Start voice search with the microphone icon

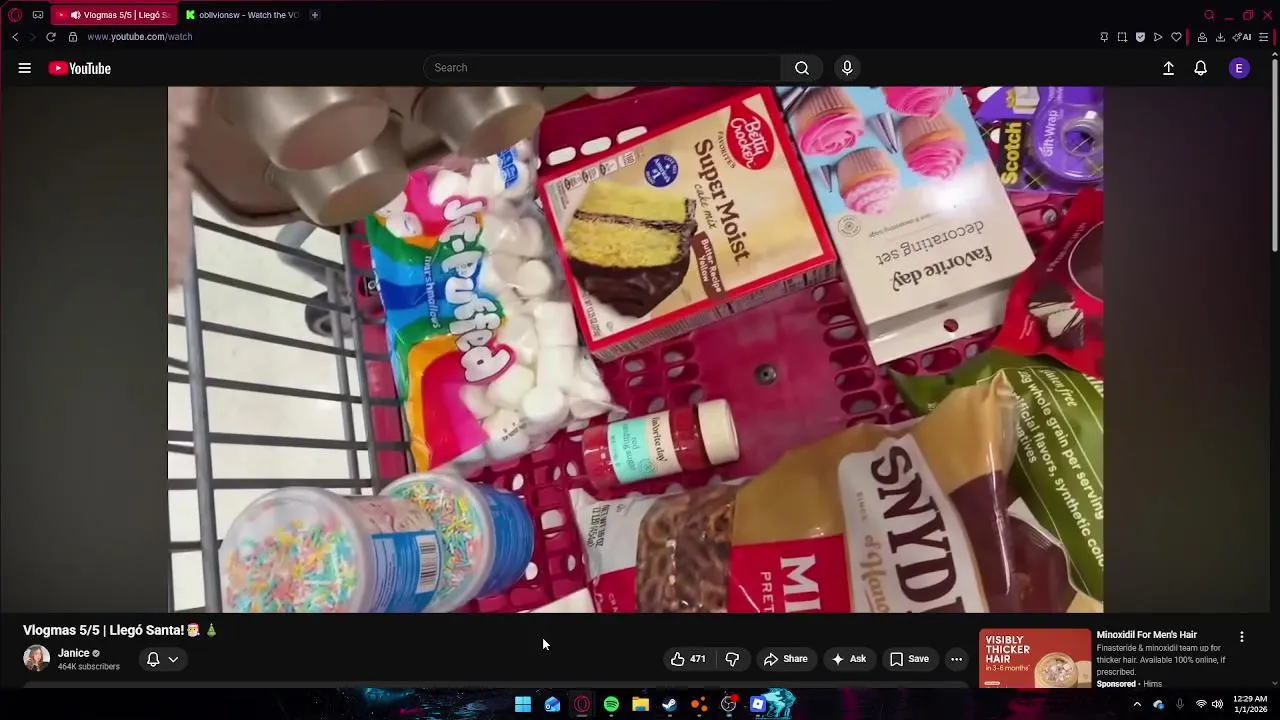[847, 68]
